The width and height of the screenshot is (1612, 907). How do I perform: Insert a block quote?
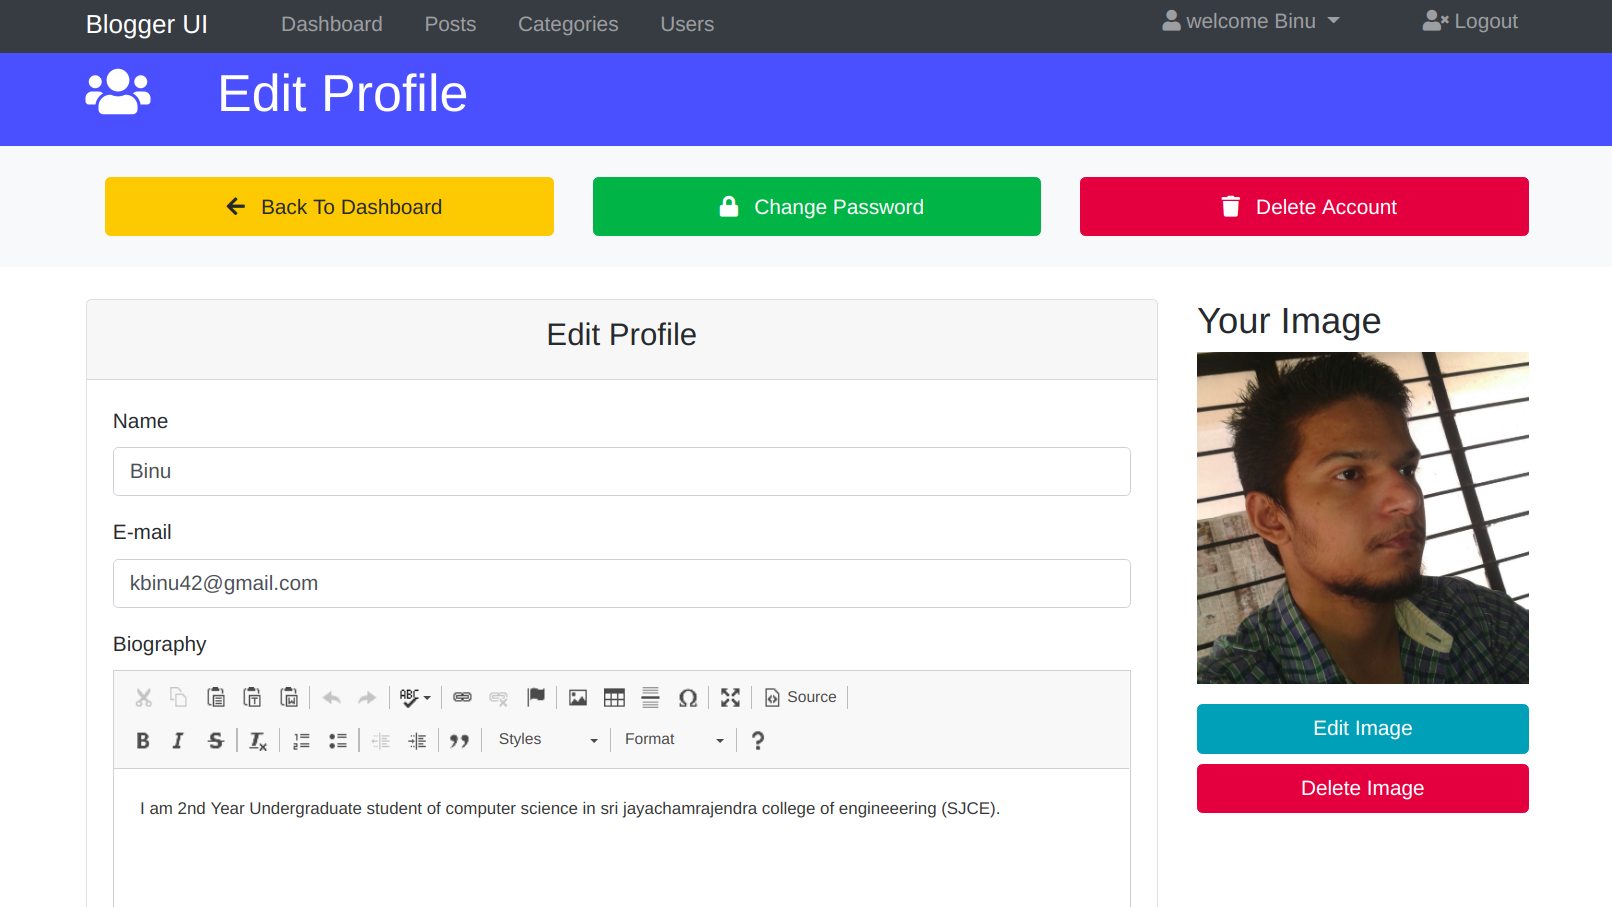point(459,740)
